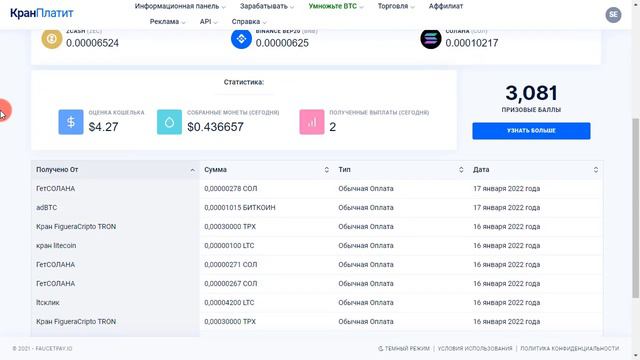Click the Binance BEP20 coin icon
The width and height of the screenshot is (640, 360).
(241, 38)
